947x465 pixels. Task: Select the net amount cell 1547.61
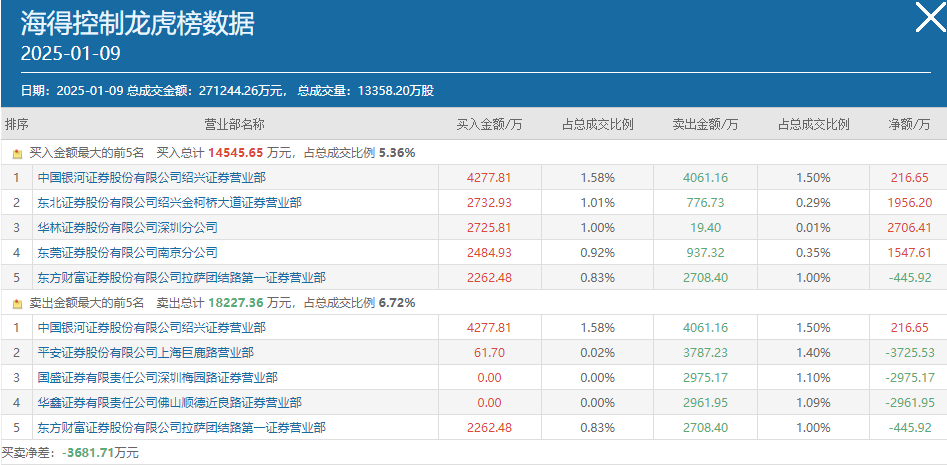pos(910,252)
